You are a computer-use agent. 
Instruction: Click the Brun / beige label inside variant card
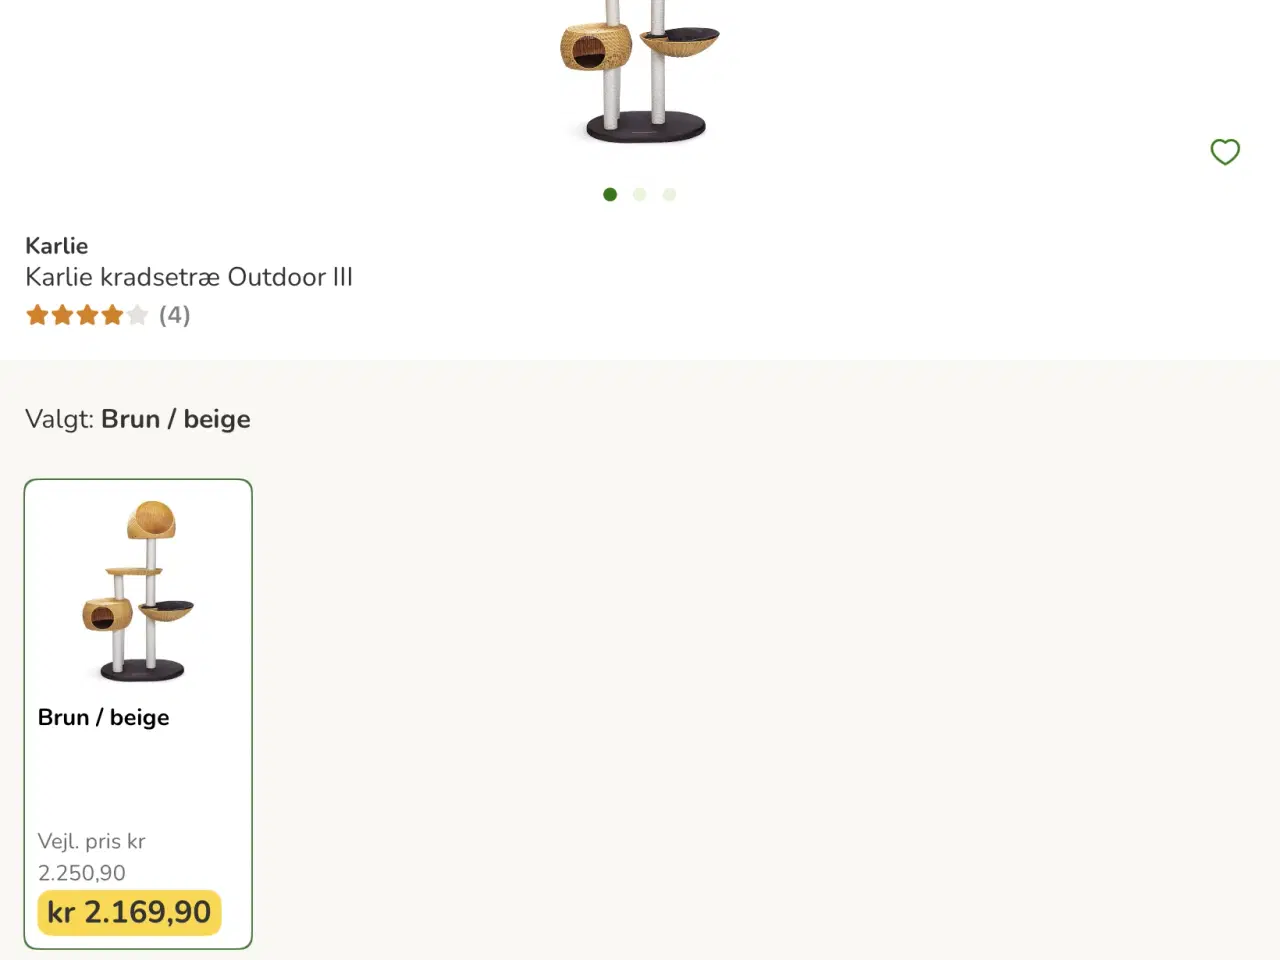[x=104, y=717]
